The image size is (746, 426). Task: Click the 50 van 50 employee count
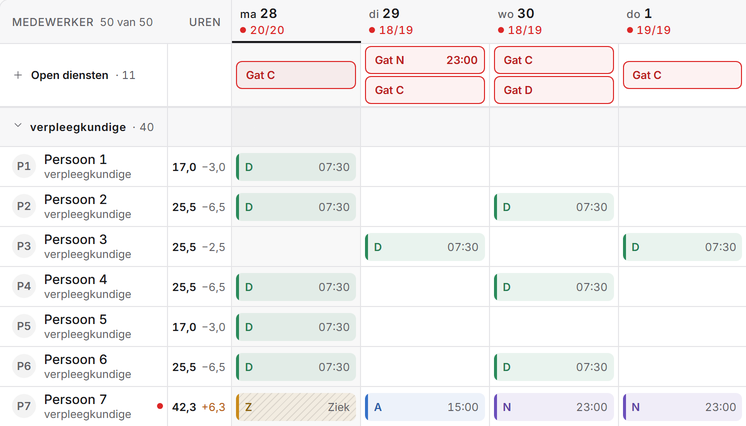click(126, 22)
